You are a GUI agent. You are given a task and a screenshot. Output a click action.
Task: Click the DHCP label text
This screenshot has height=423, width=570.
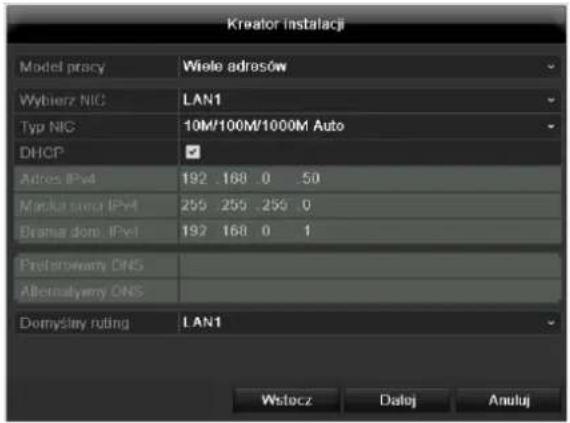coord(42,153)
